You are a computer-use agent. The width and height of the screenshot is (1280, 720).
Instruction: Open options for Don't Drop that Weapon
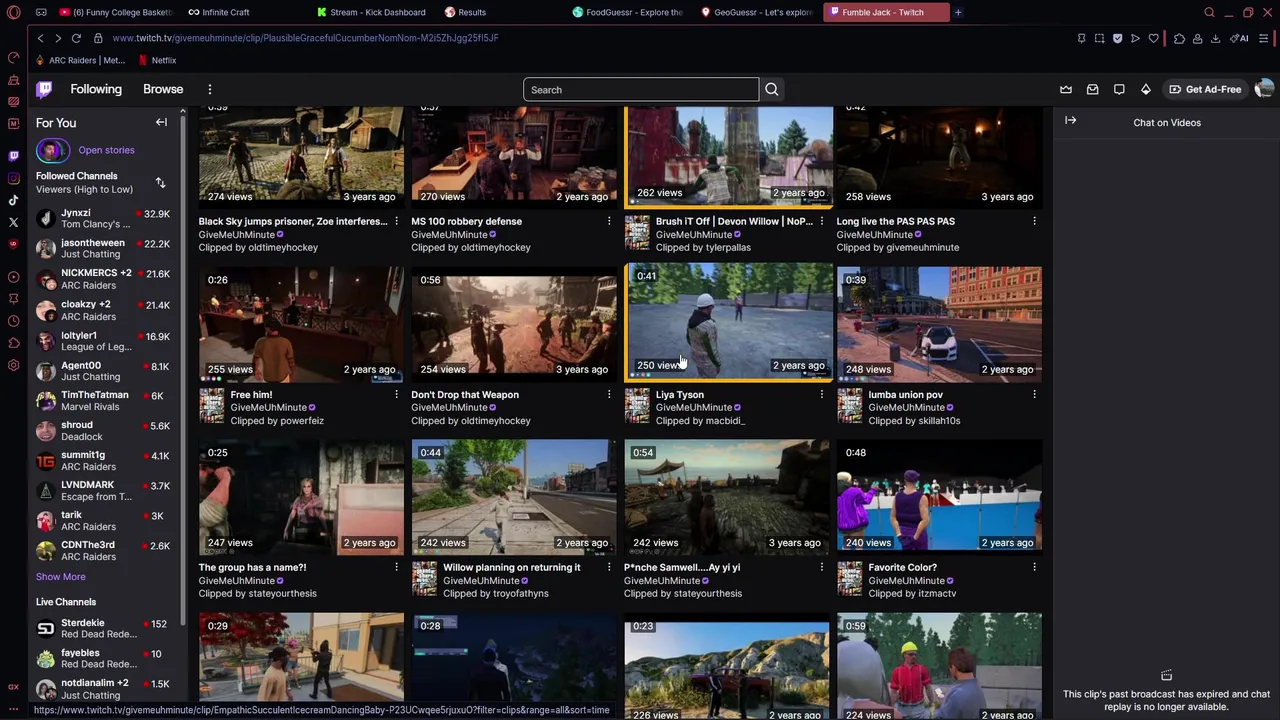click(609, 394)
